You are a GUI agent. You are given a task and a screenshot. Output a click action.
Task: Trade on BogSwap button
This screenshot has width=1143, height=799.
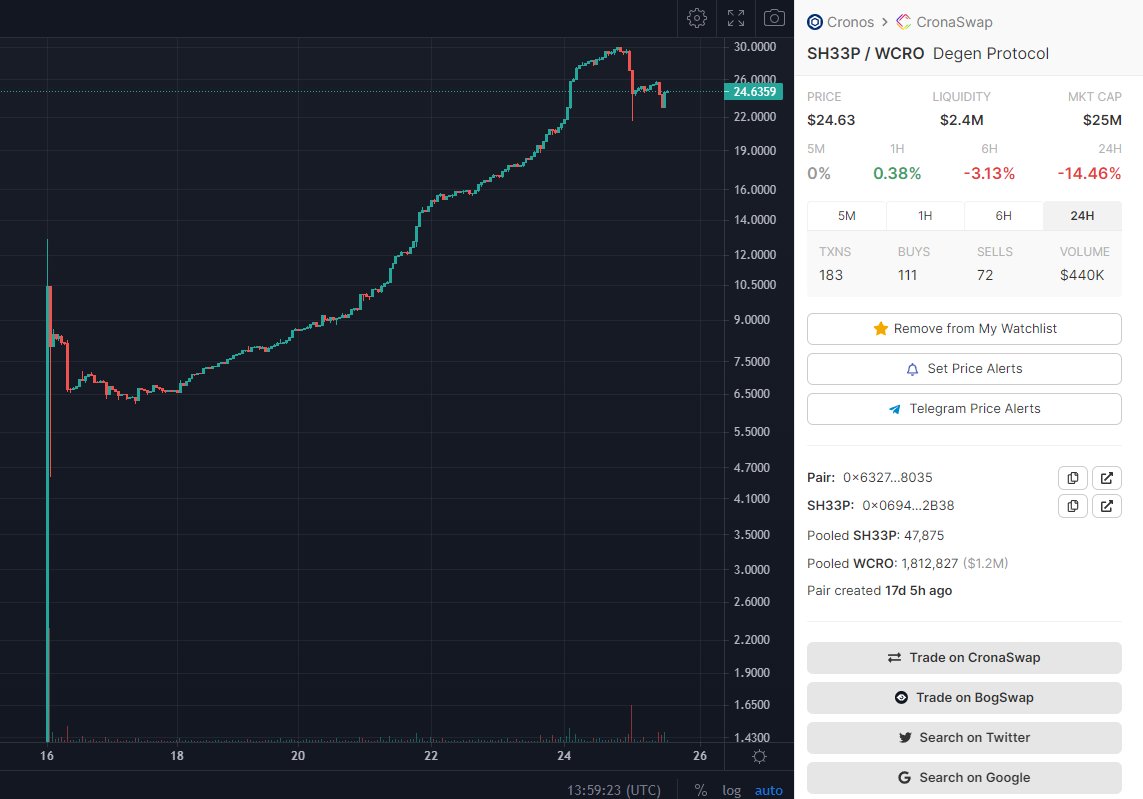tap(964, 698)
